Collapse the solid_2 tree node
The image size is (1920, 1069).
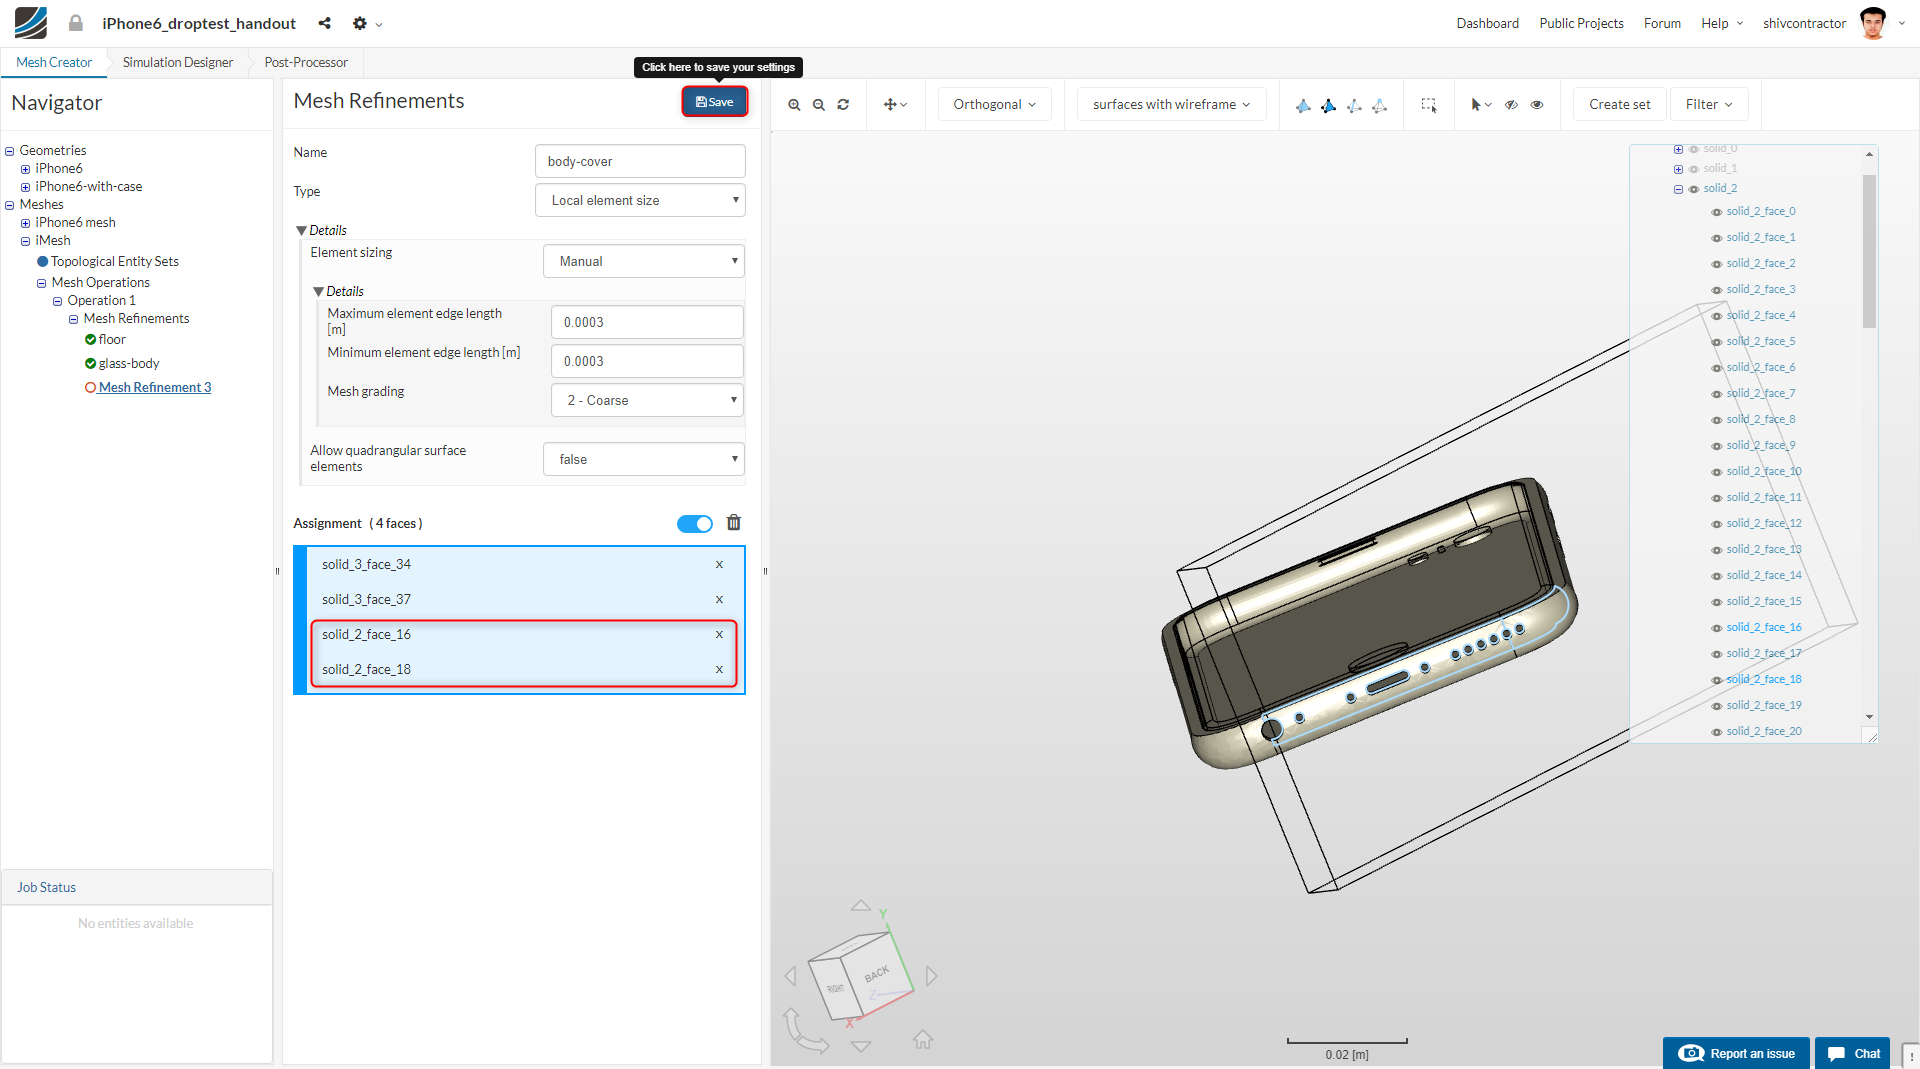1678,189
